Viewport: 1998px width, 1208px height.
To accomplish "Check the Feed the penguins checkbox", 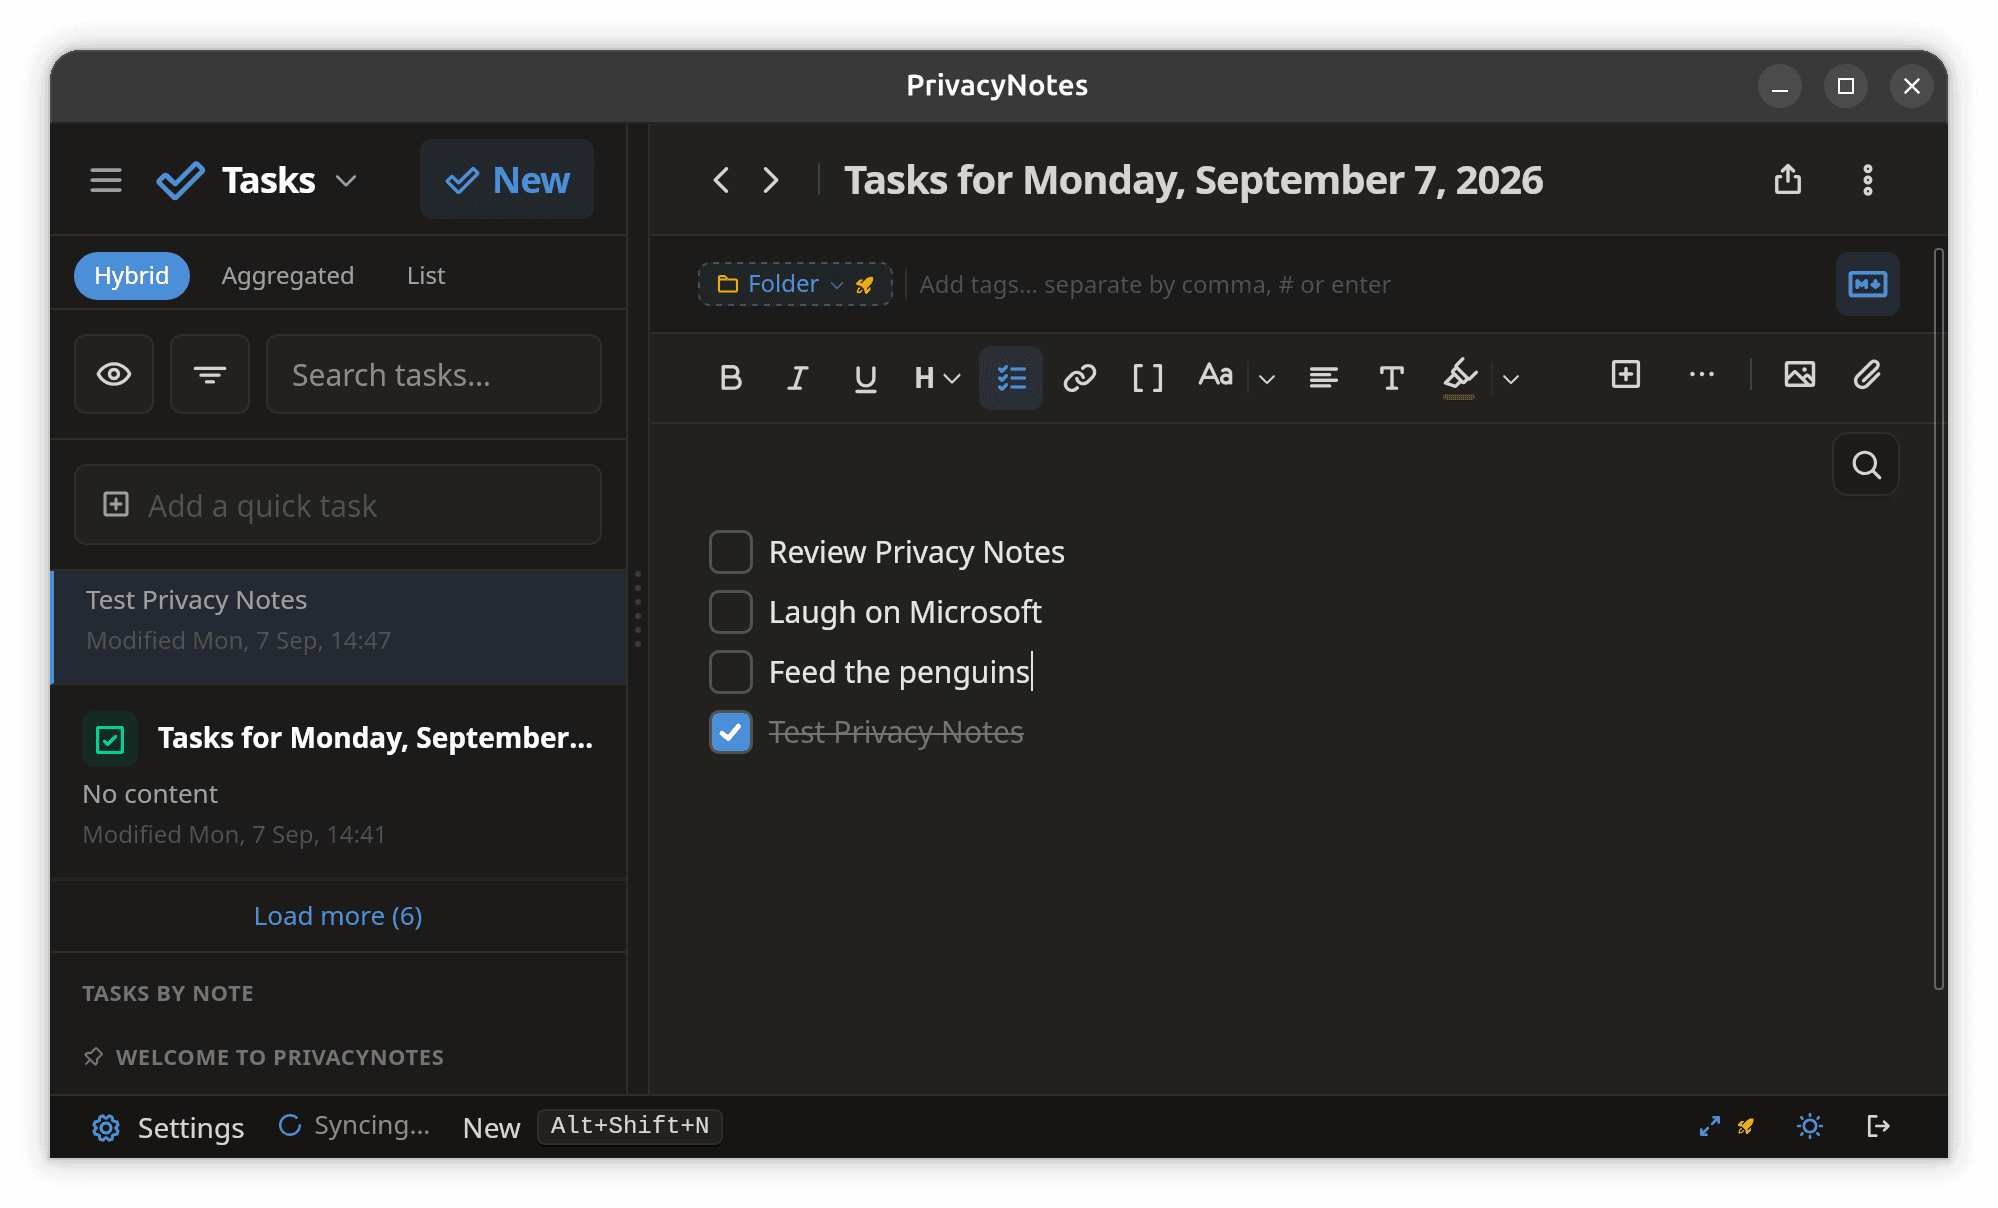I will tap(731, 672).
